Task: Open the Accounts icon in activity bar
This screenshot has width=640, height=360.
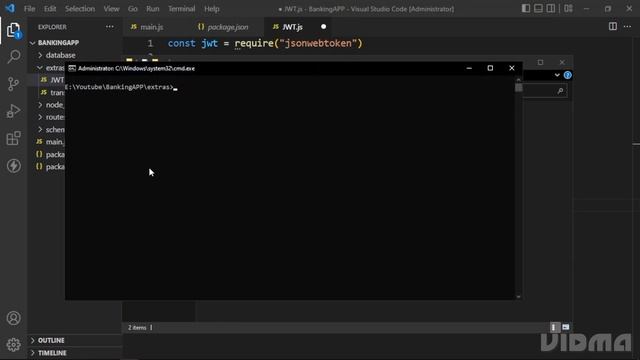Action: [x=13, y=318]
